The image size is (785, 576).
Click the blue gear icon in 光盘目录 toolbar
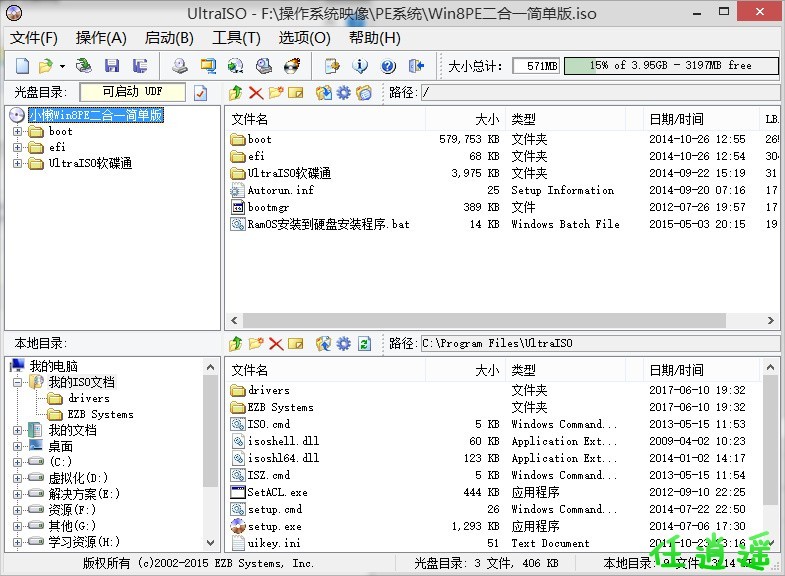click(x=343, y=93)
